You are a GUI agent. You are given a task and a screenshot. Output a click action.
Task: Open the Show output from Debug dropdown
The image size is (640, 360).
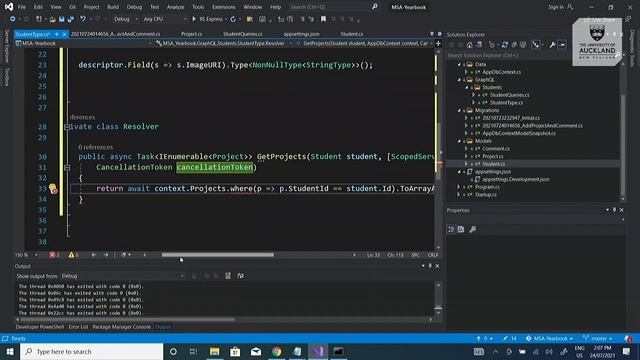click(x=122, y=276)
